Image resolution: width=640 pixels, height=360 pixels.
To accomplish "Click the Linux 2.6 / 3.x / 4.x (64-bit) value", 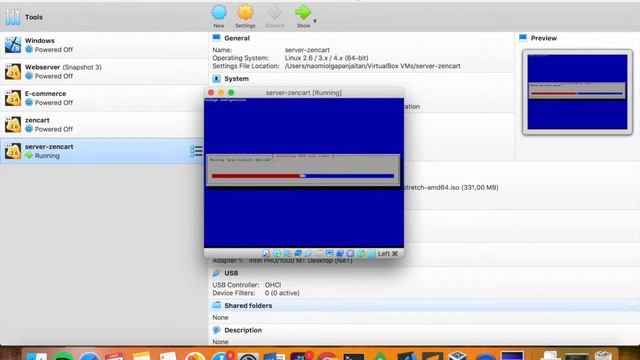I will 327,58.
